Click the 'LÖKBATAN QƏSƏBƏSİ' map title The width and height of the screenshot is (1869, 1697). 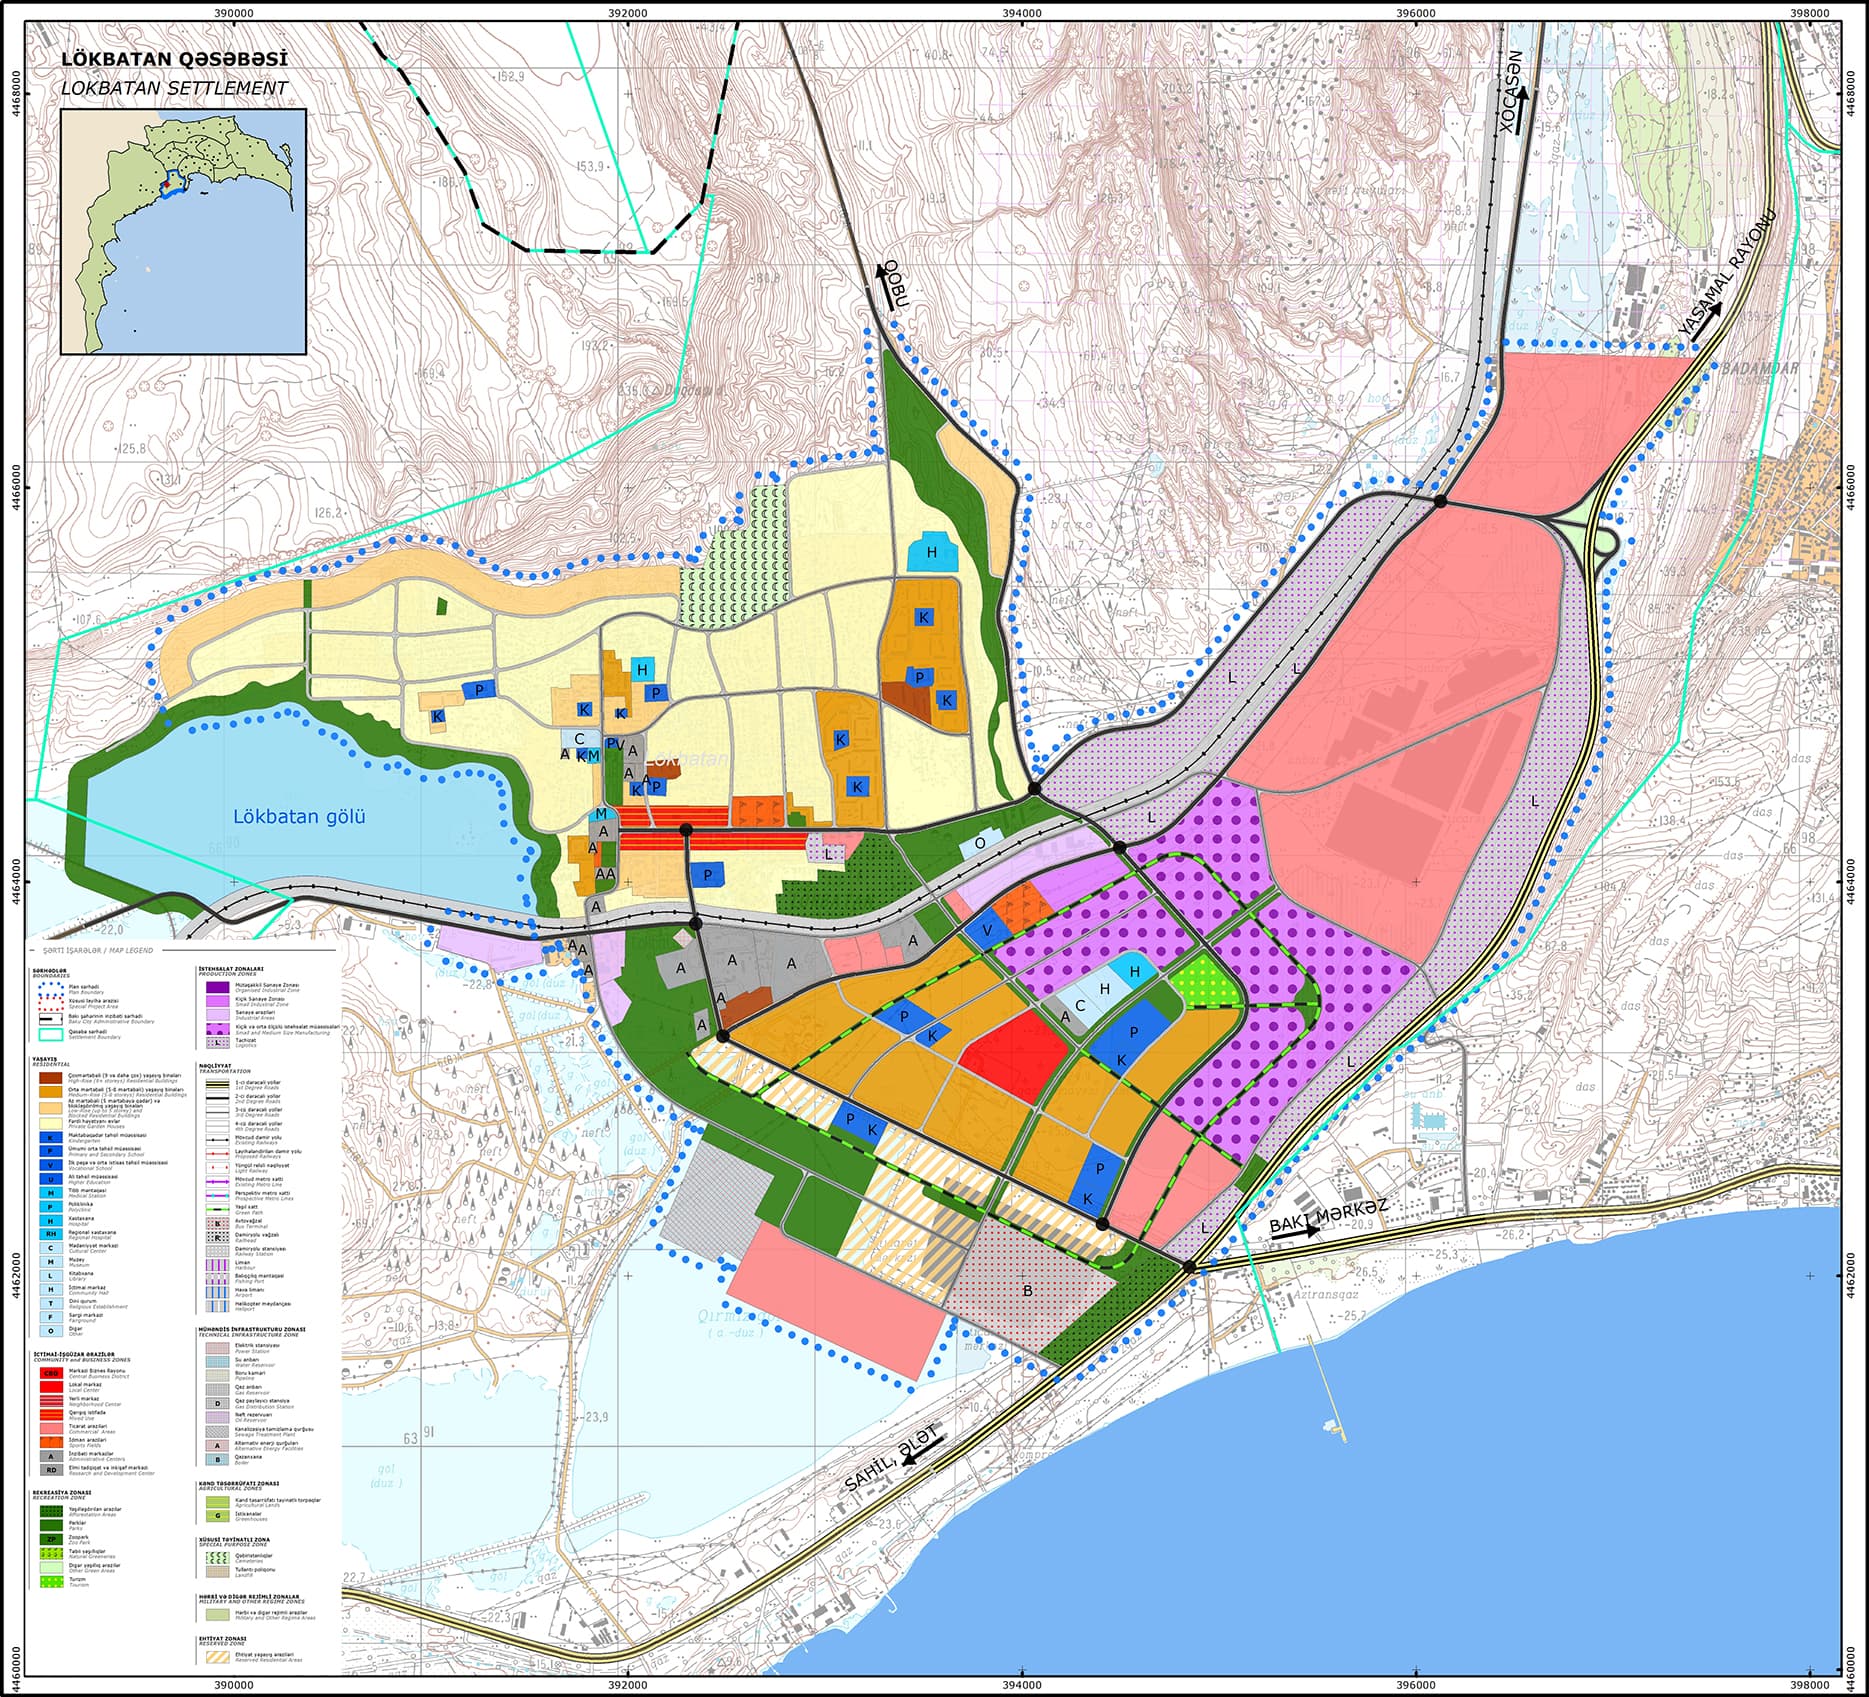167,58
